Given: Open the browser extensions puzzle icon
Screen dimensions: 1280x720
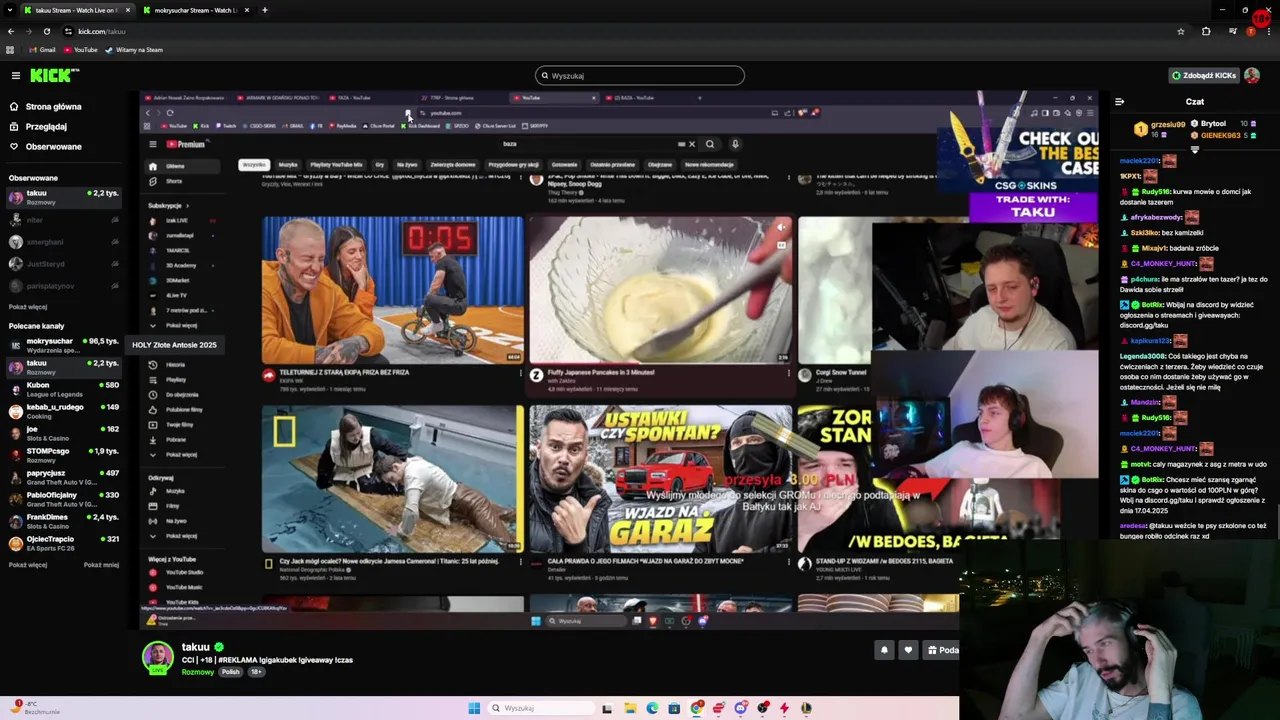Looking at the screenshot, I should pyautogui.click(x=1206, y=31).
